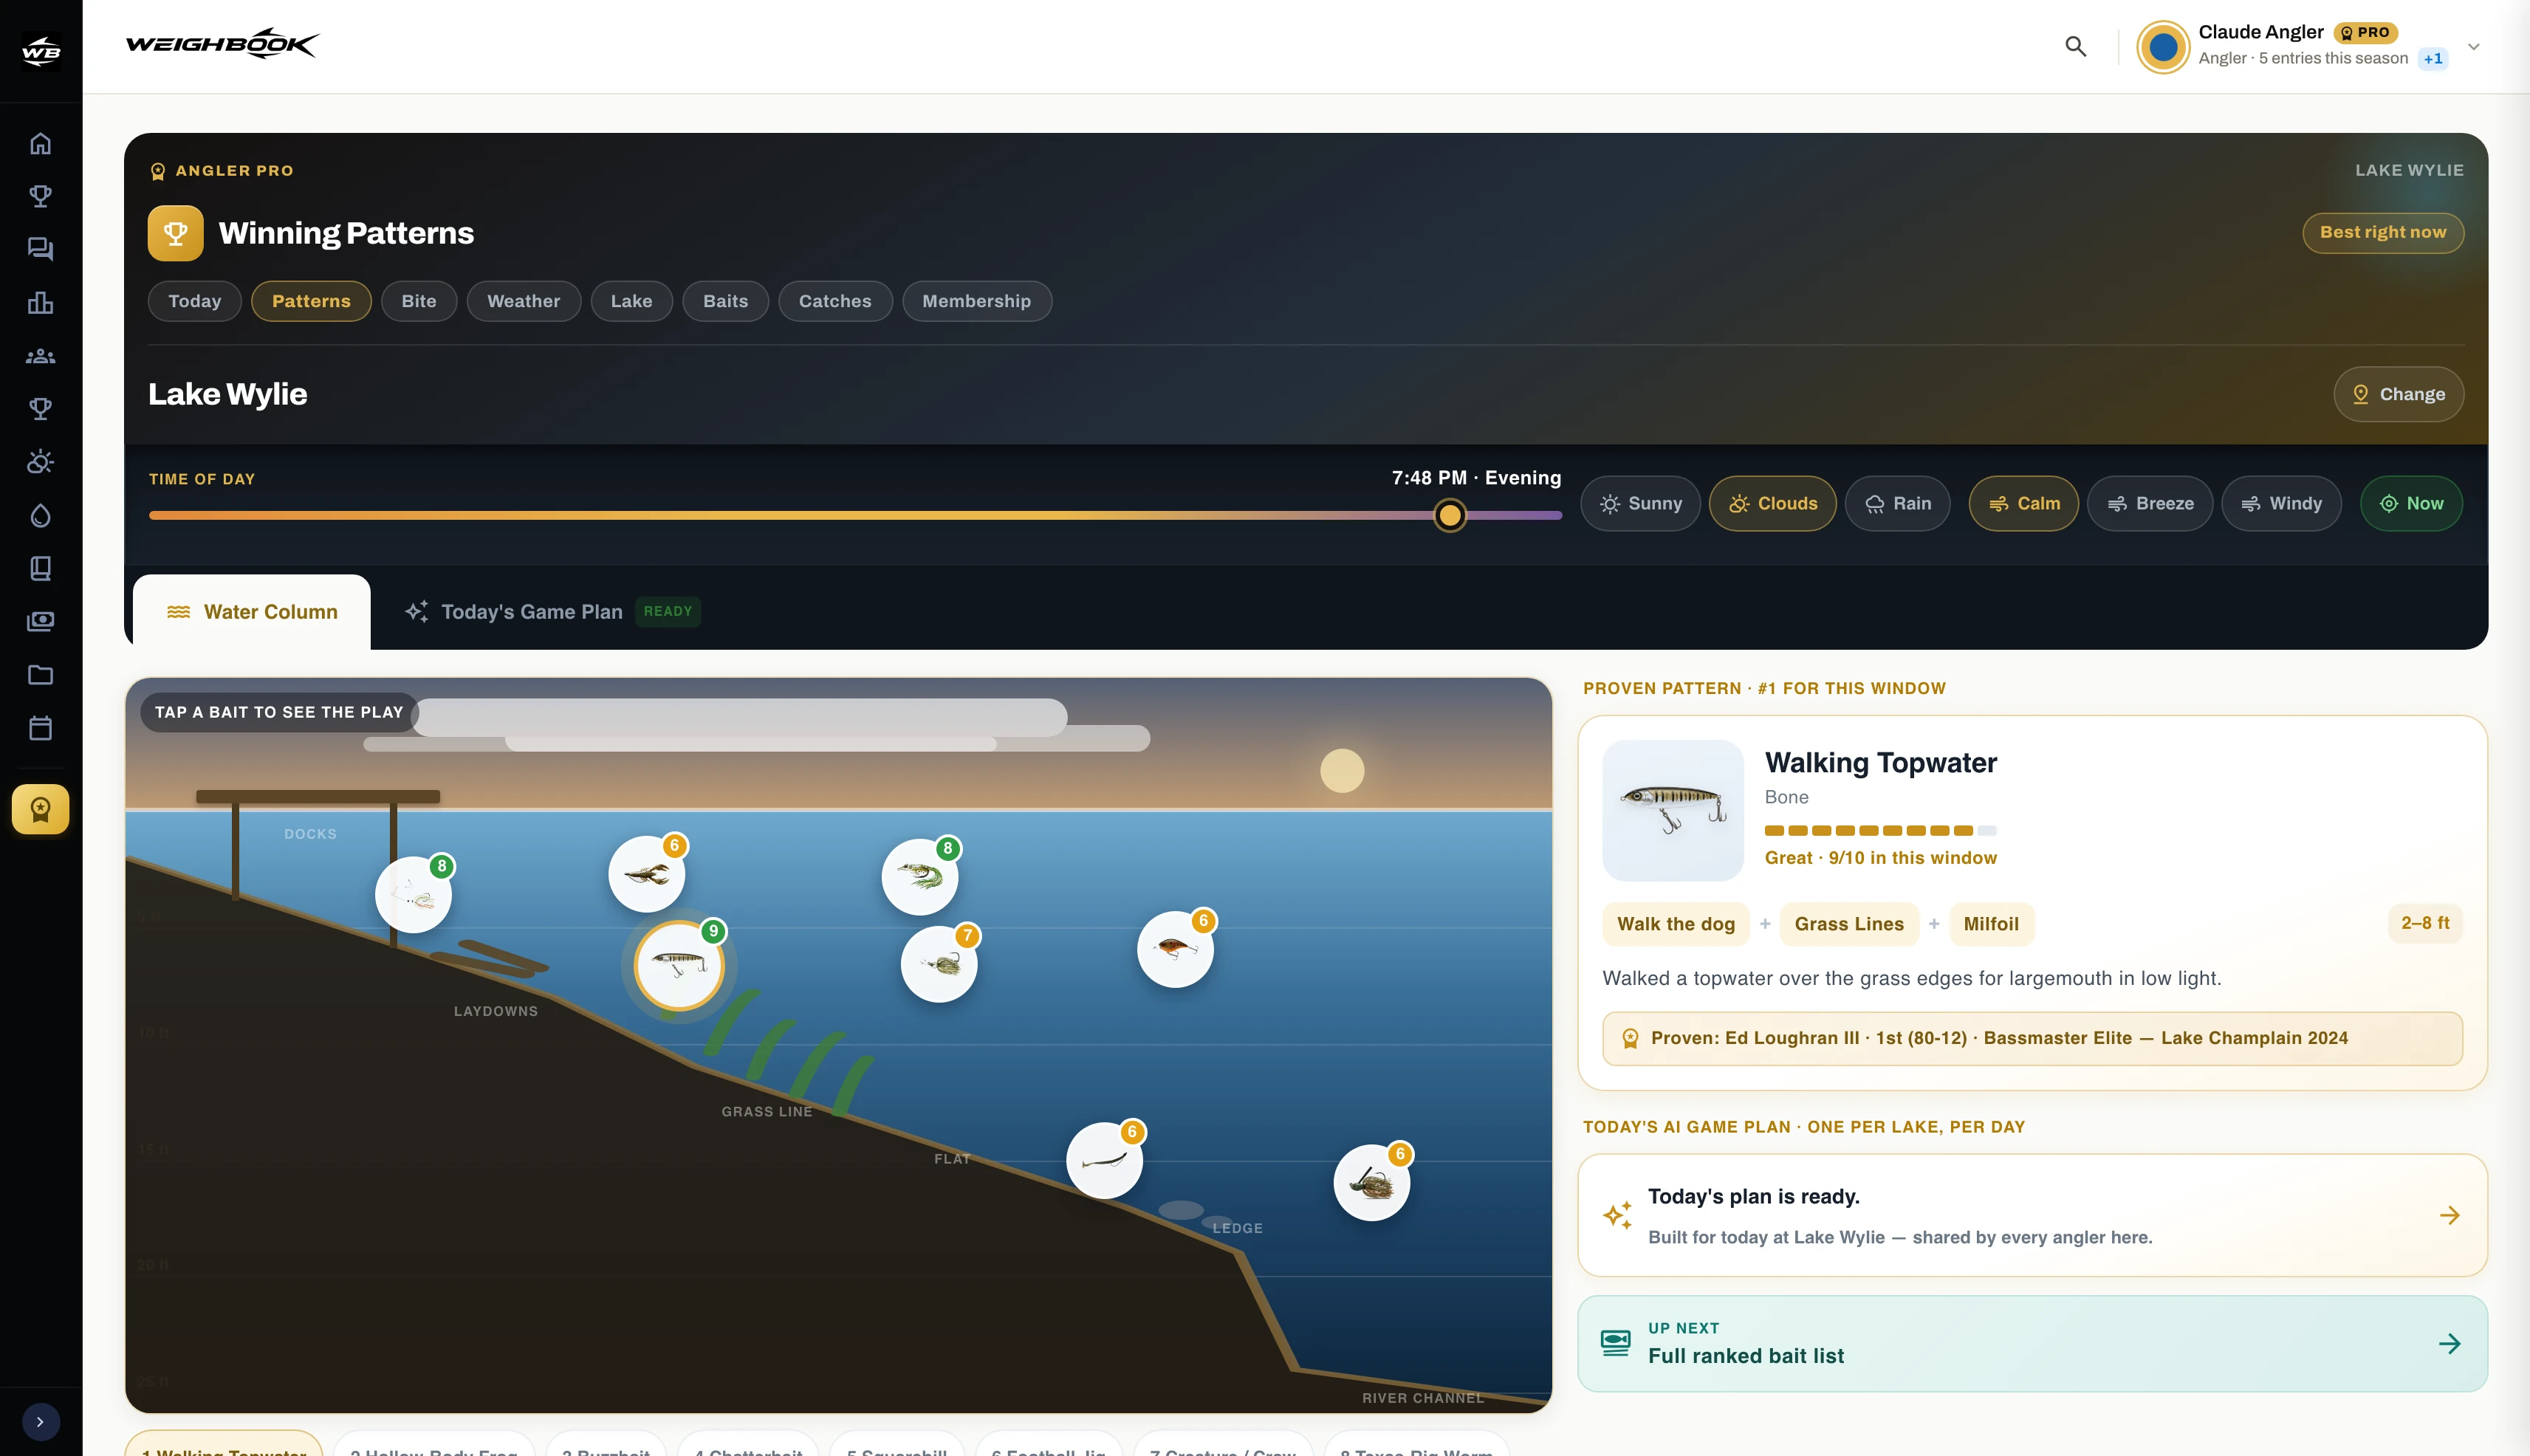Tap the chatterbait marker scored 7
2530x1456 pixels.
(x=939, y=964)
